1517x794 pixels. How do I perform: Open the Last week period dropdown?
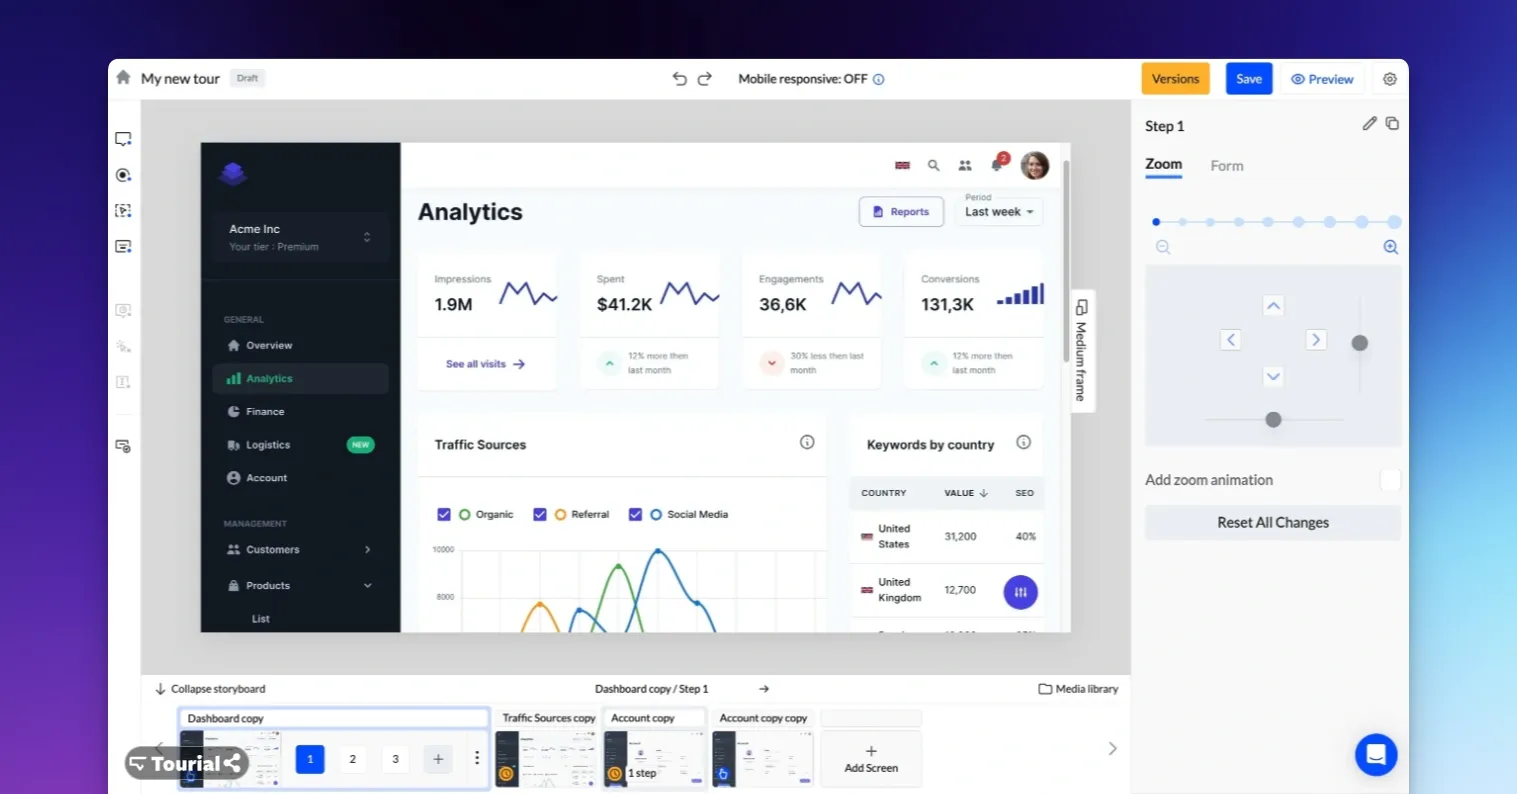[x=998, y=212]
